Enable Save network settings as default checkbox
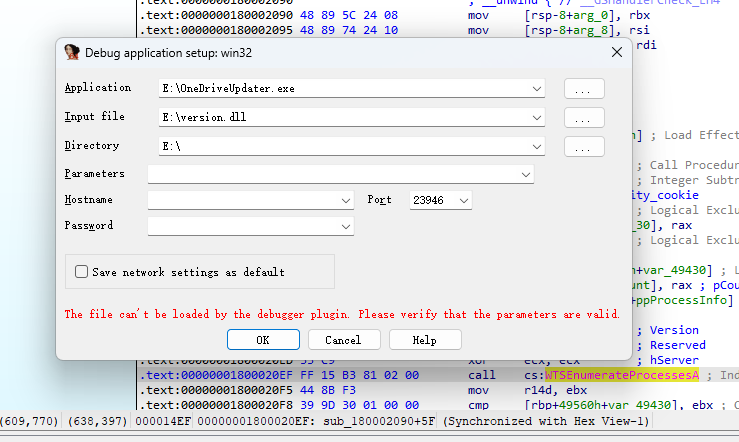 81,272
